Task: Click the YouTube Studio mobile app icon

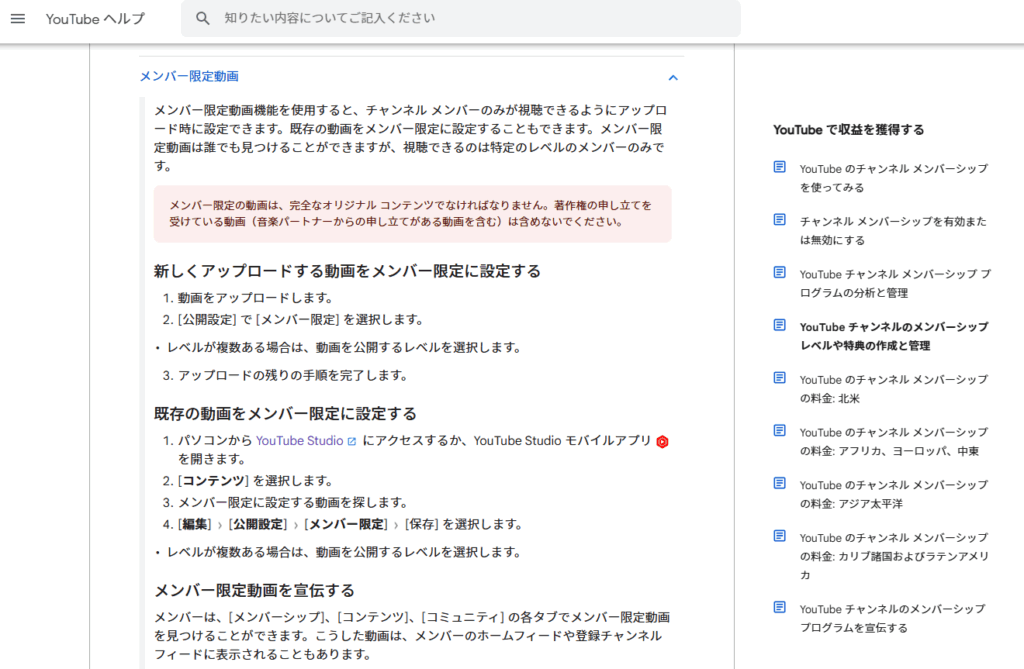Action: tap(662, 441)
